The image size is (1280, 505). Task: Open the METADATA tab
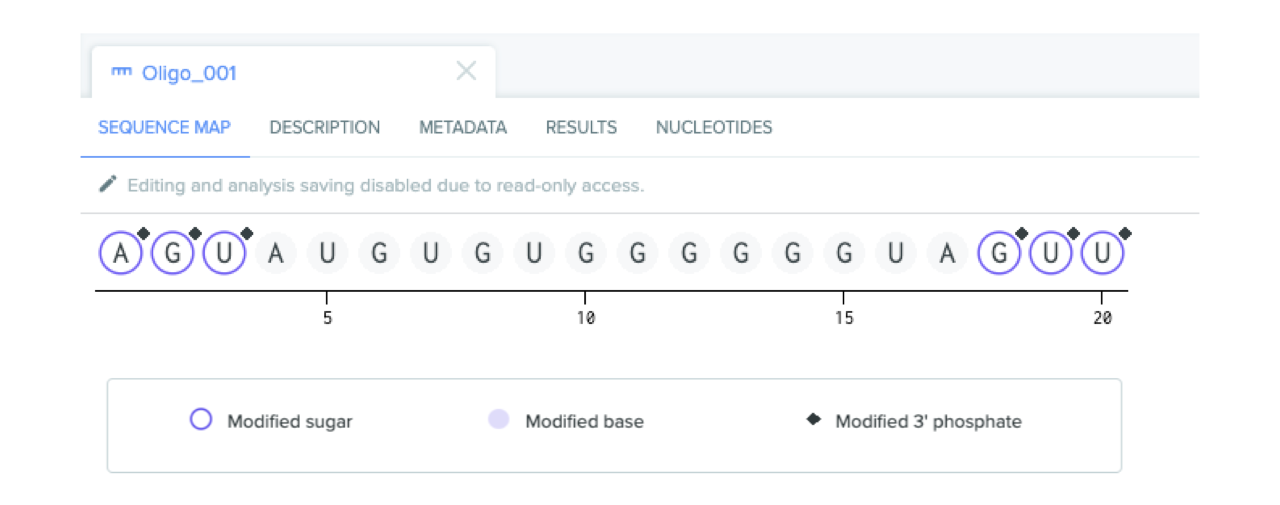pos(463,128)
